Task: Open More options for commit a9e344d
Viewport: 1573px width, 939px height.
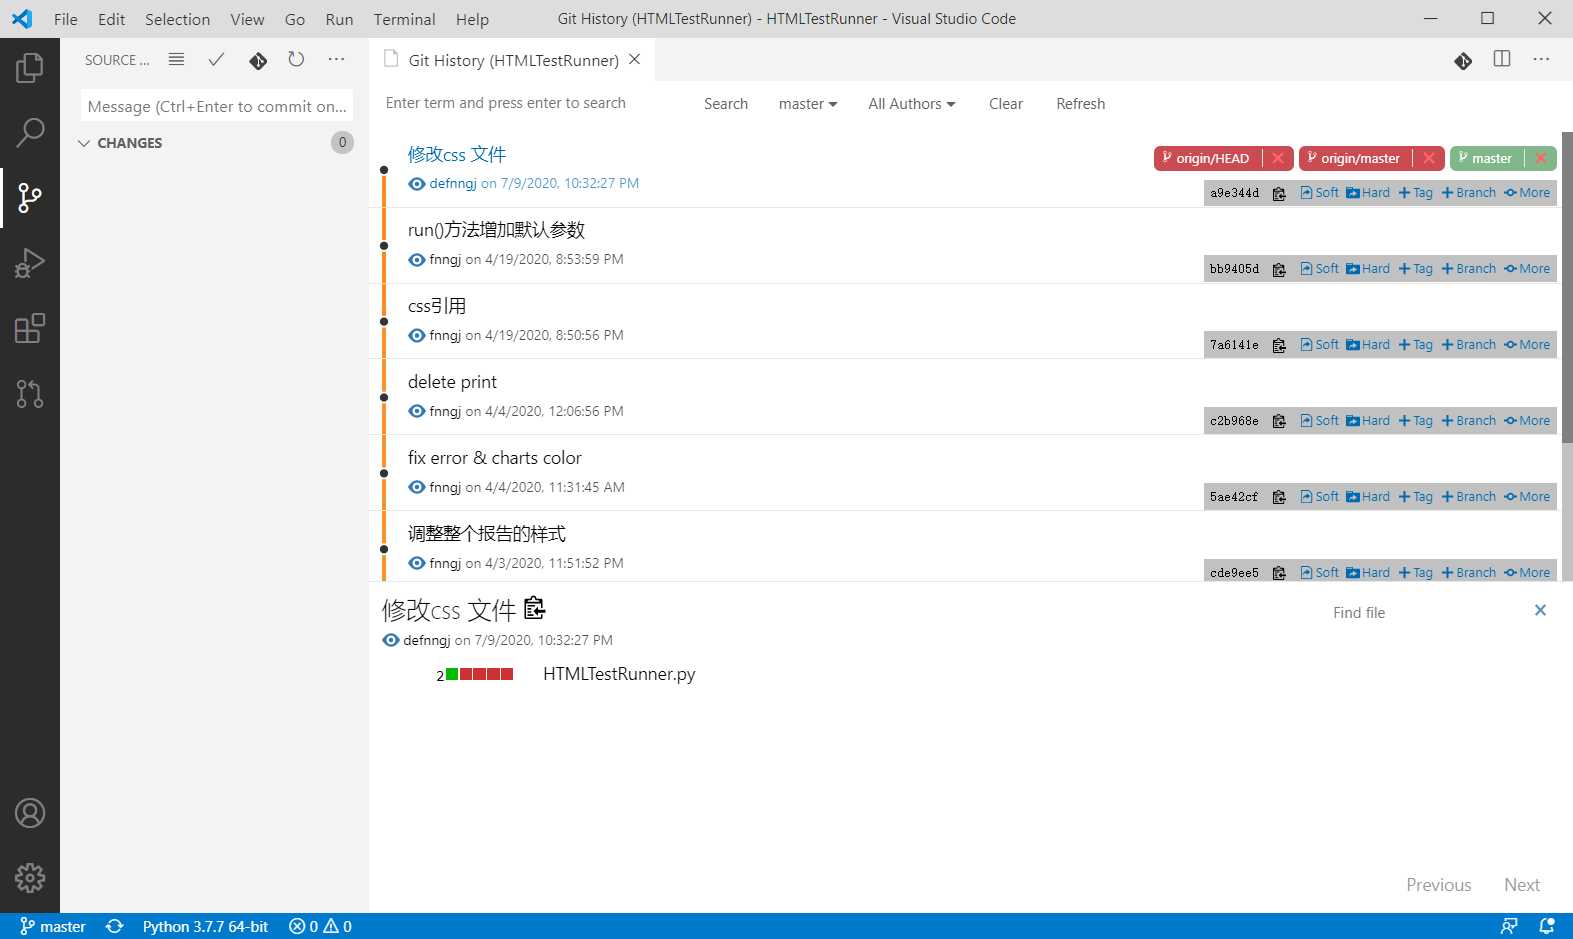Action: pyautogui.click(x=1527, y=193)
